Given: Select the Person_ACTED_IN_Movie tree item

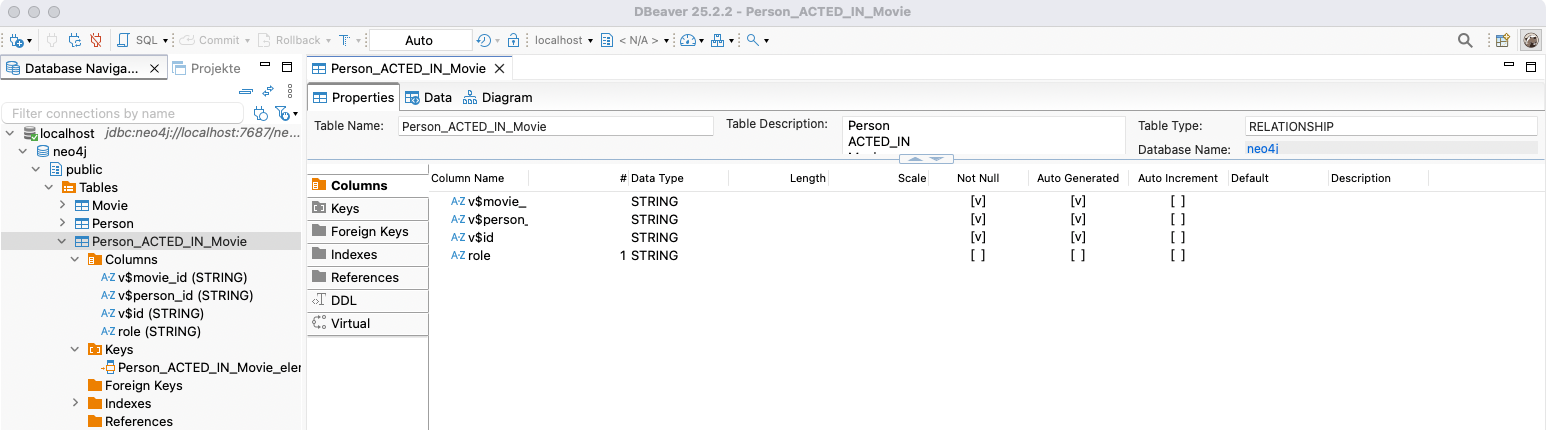Looking at the screenshot, I should (x=169, y=241).
